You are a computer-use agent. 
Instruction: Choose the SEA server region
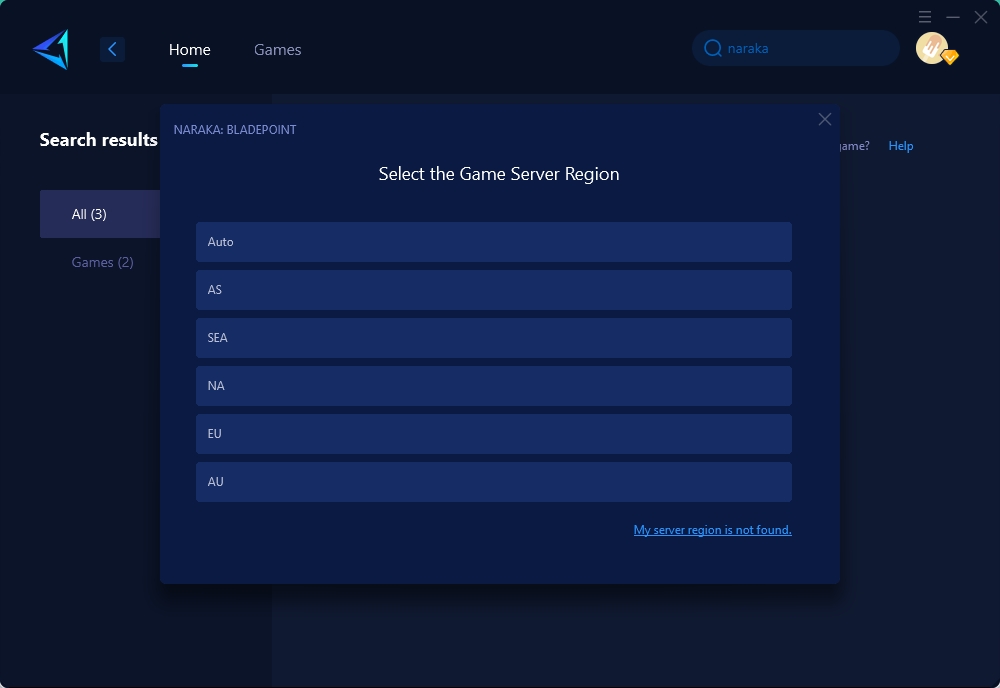[494, 338]
